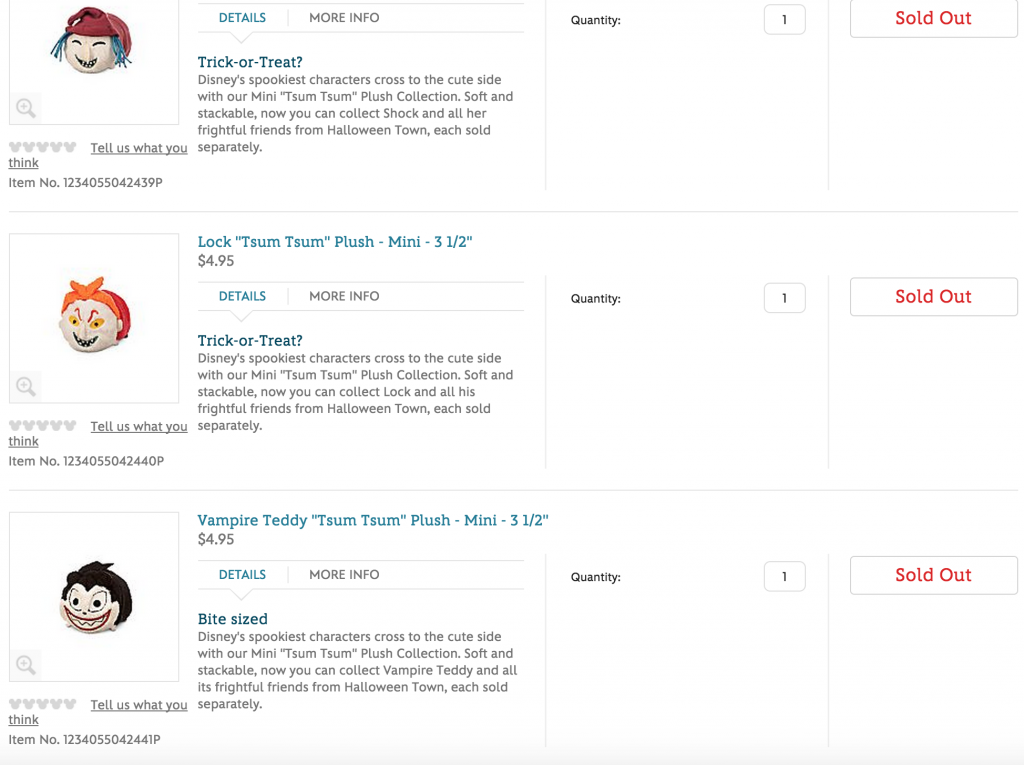
Task: Click the magnifier icon below Vampire Teddy image
Action: point(26,664)
